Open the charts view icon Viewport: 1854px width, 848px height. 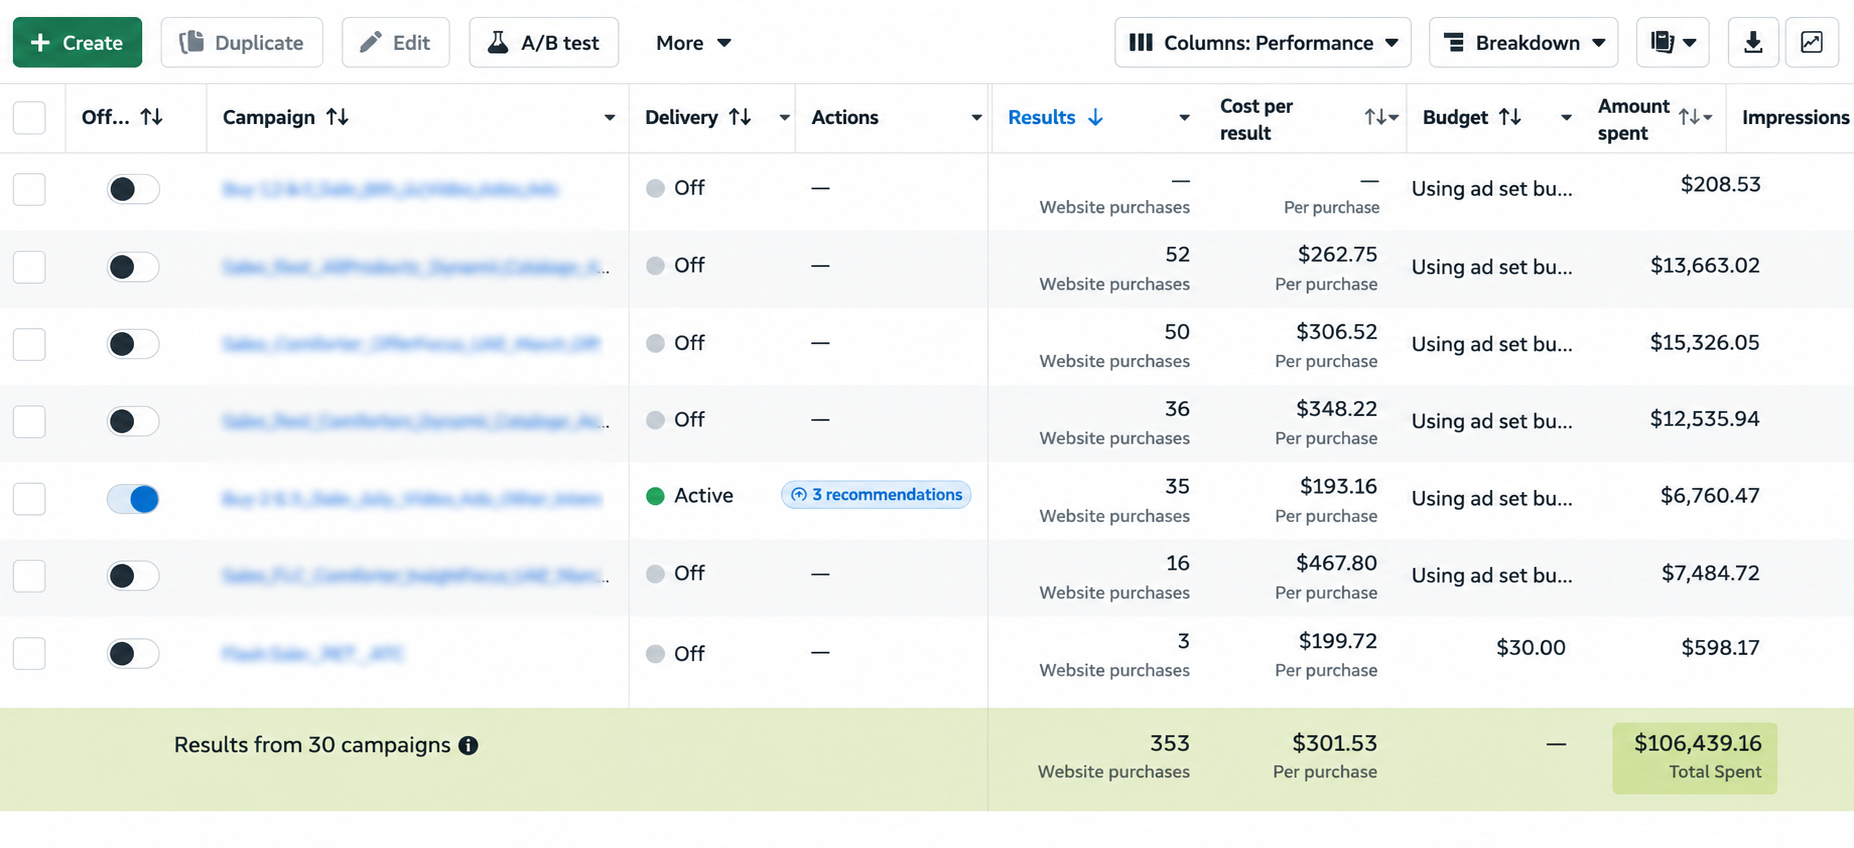coord(1811,42)
